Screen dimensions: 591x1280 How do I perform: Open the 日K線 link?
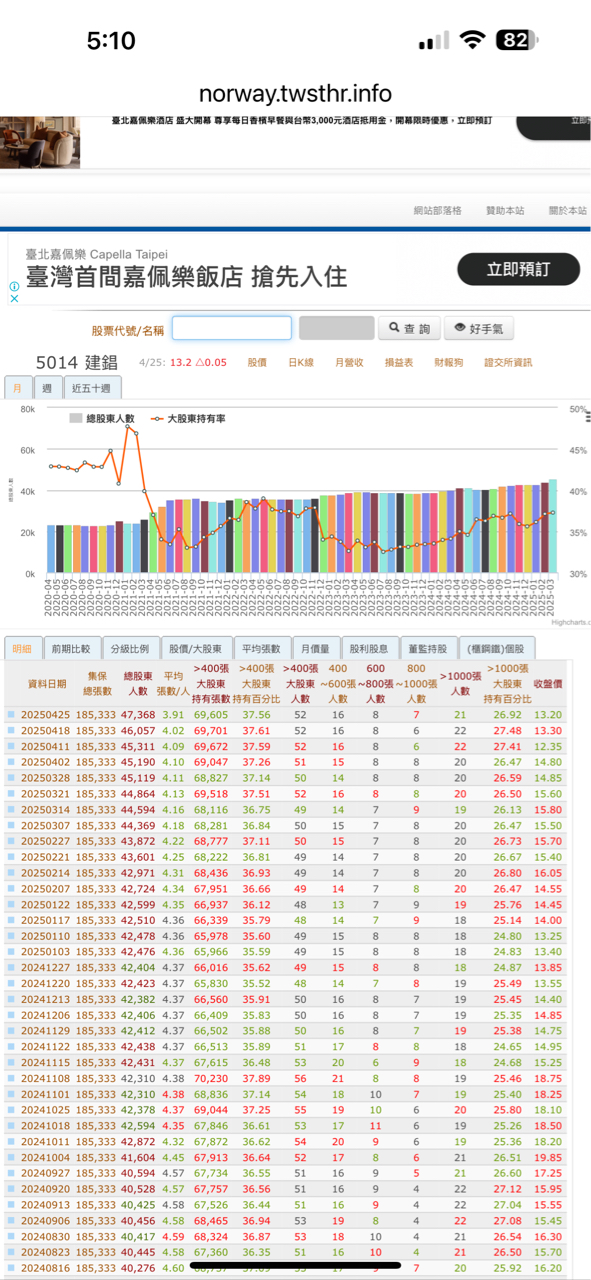[x=301, y=362]
